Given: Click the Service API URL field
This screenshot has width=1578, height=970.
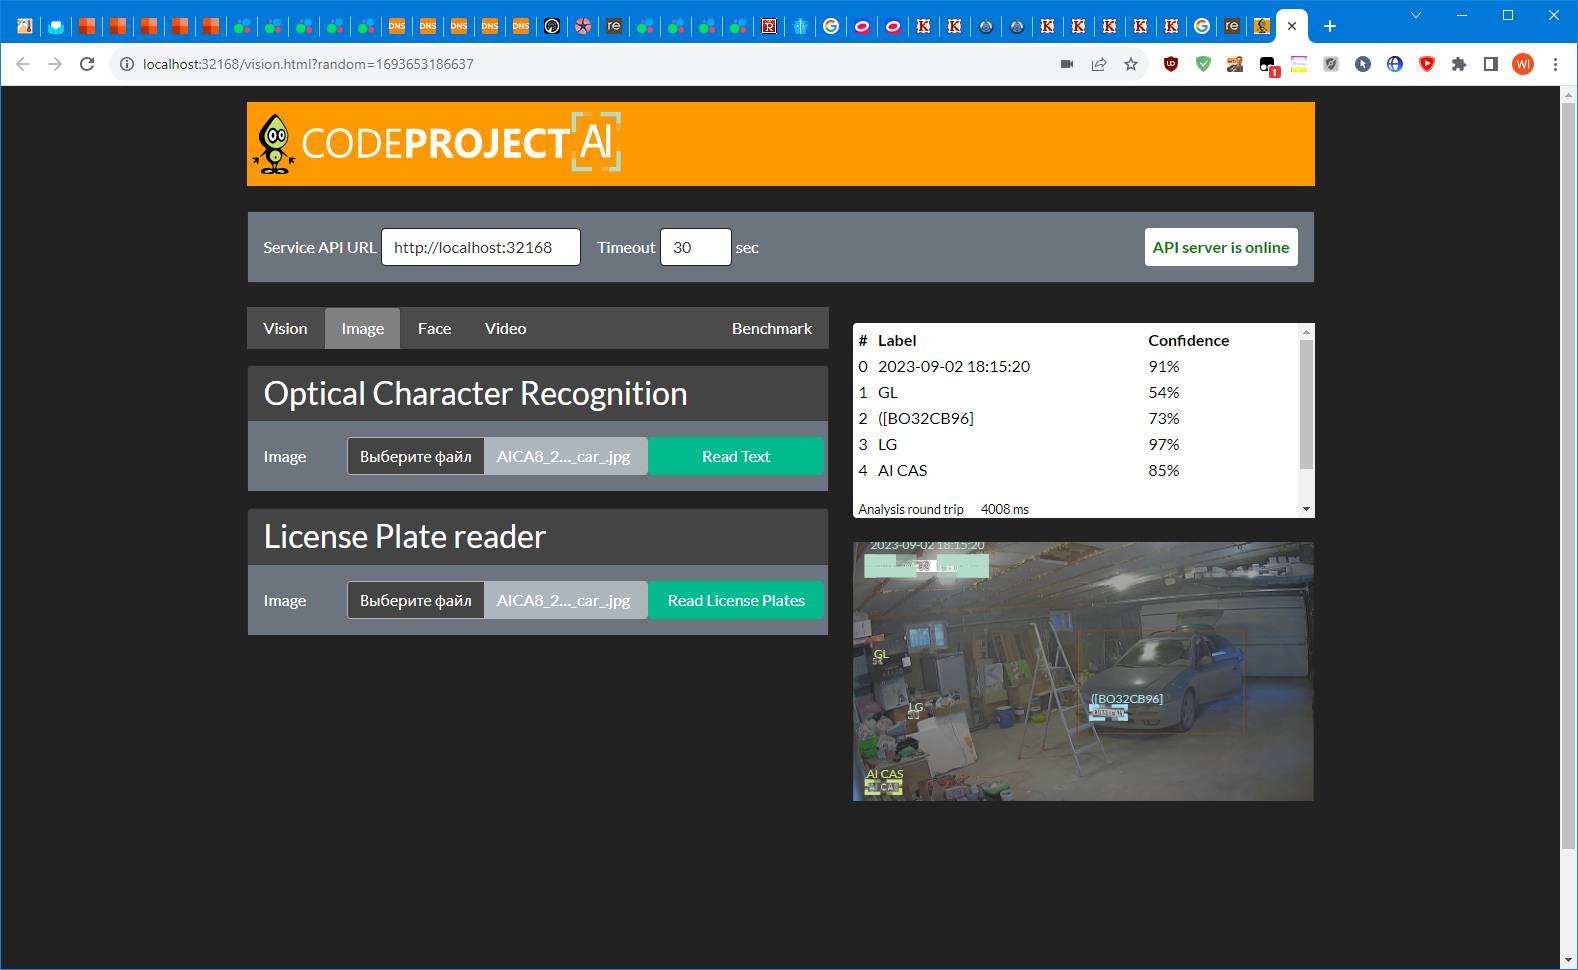Looking at the screenshot, I should [x=480, y=247].
